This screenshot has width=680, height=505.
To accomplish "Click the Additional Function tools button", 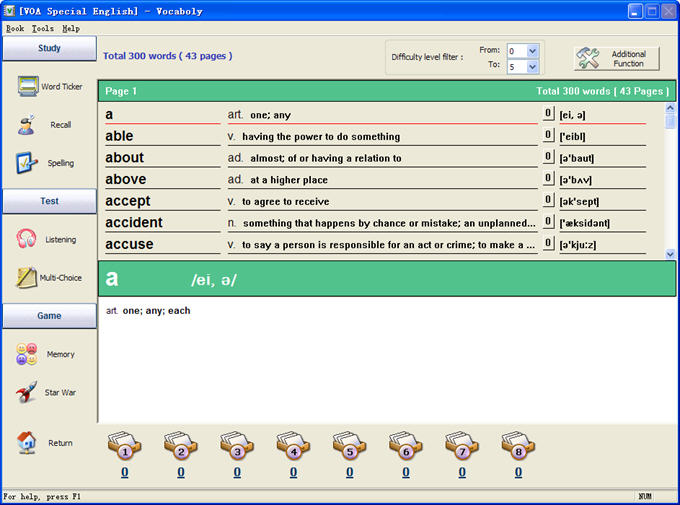I will pos(617,58).
